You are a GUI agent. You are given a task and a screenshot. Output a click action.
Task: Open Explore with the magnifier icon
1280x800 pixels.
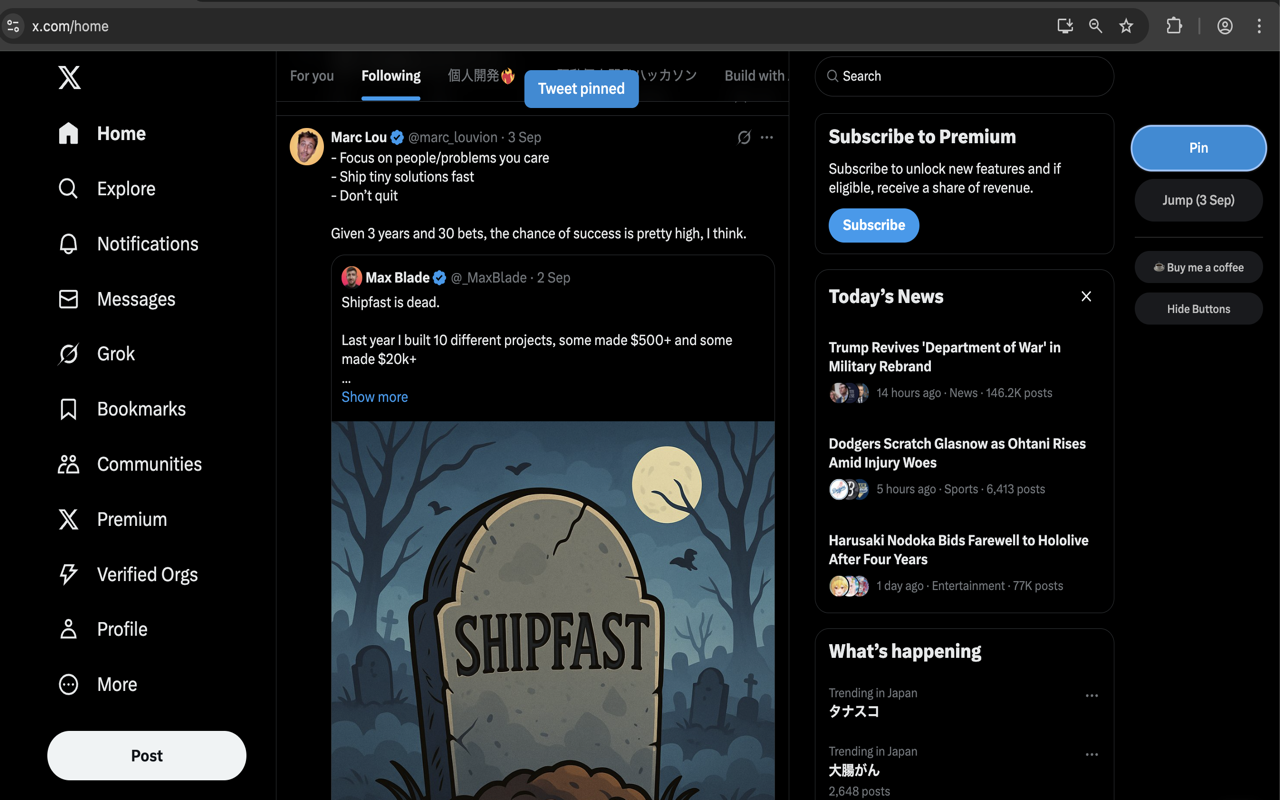[68, 188]
